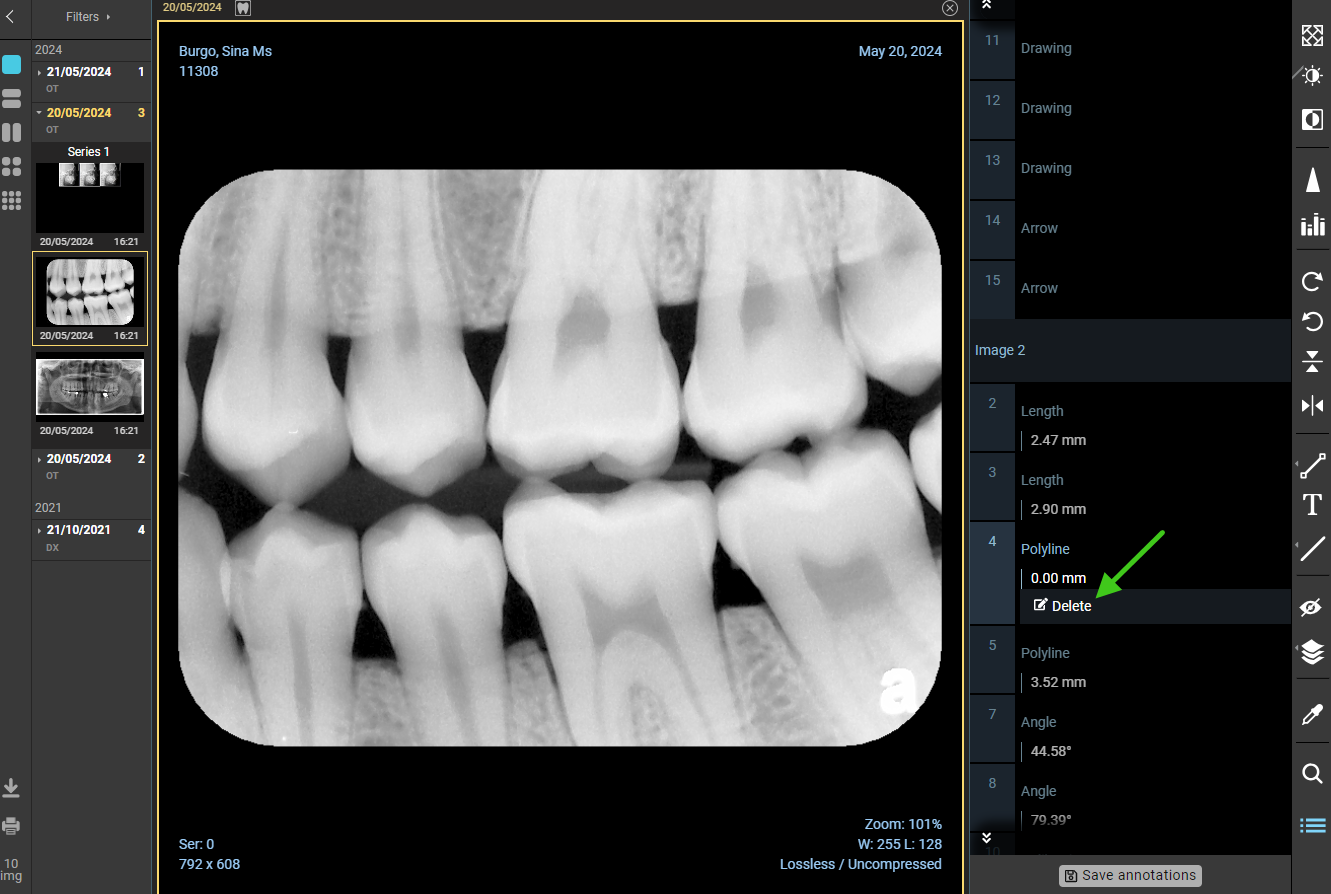Open the layers stack tool
1331x894 pixels.
(x=1312, y=653)
